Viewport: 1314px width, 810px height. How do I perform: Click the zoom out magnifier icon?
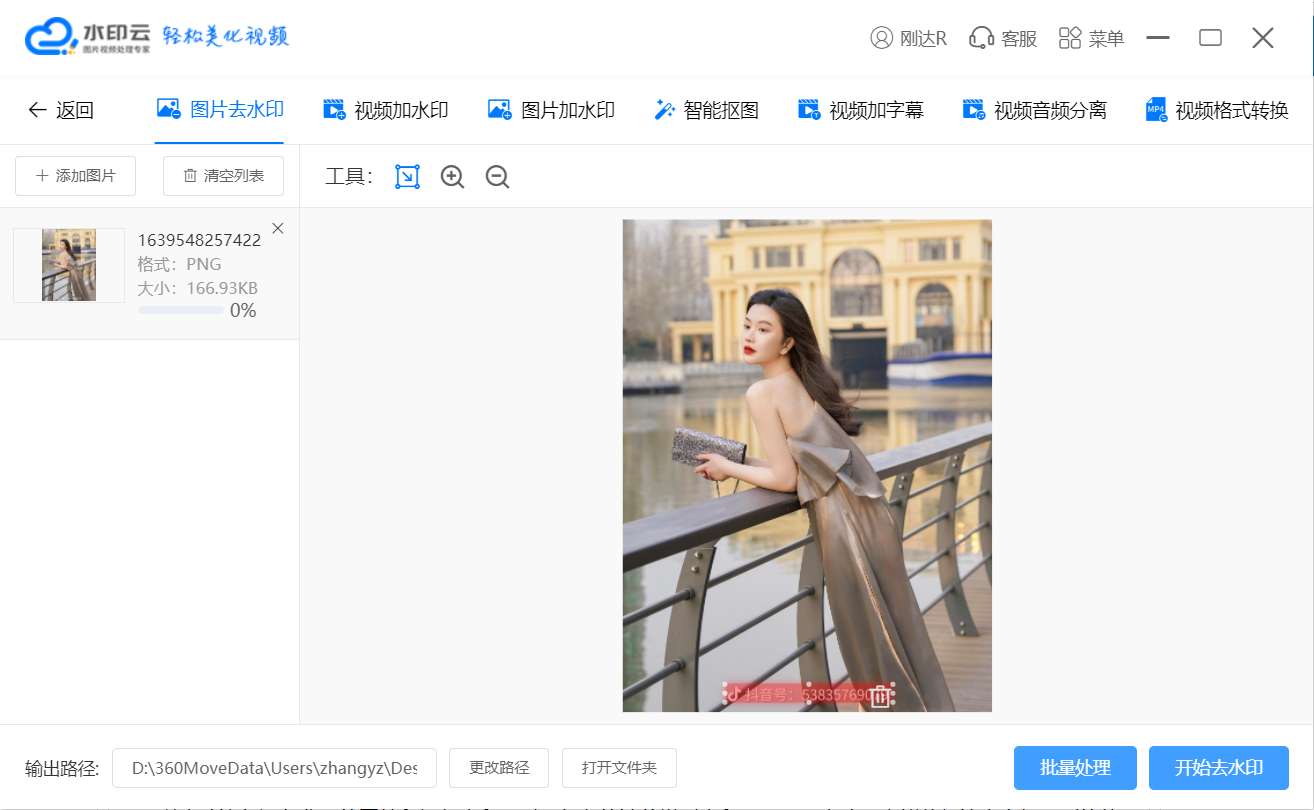(497, 177)
